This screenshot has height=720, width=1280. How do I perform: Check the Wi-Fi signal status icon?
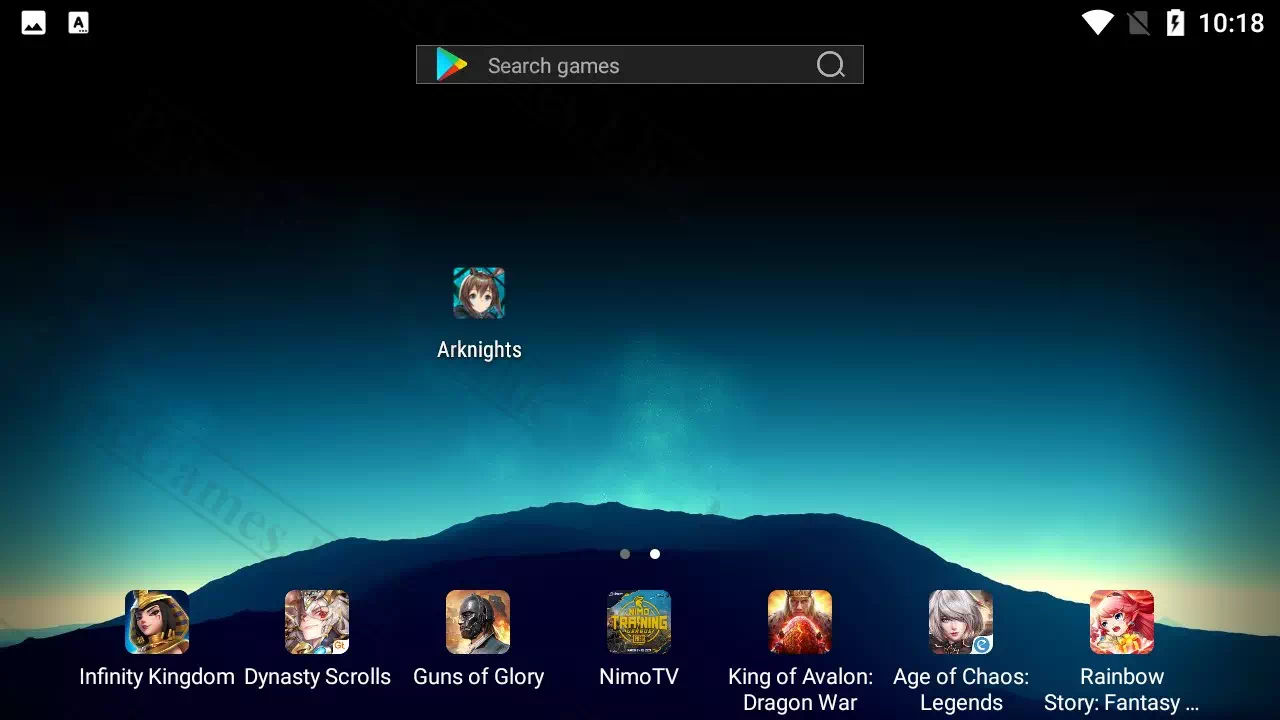(1098, 23)
